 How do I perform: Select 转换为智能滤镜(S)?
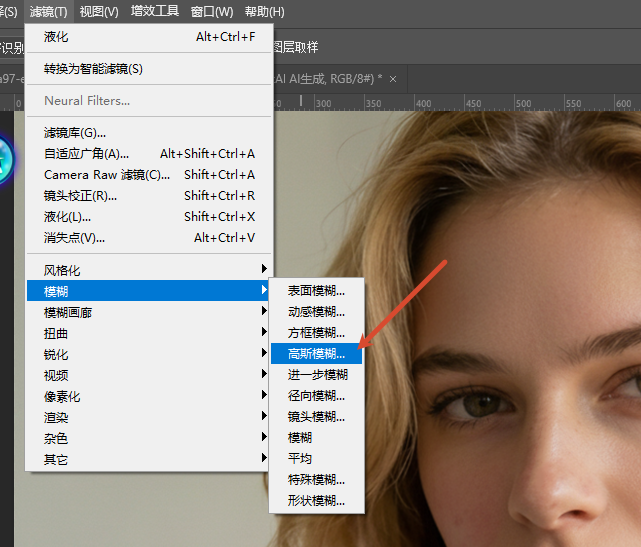(149, 69)
